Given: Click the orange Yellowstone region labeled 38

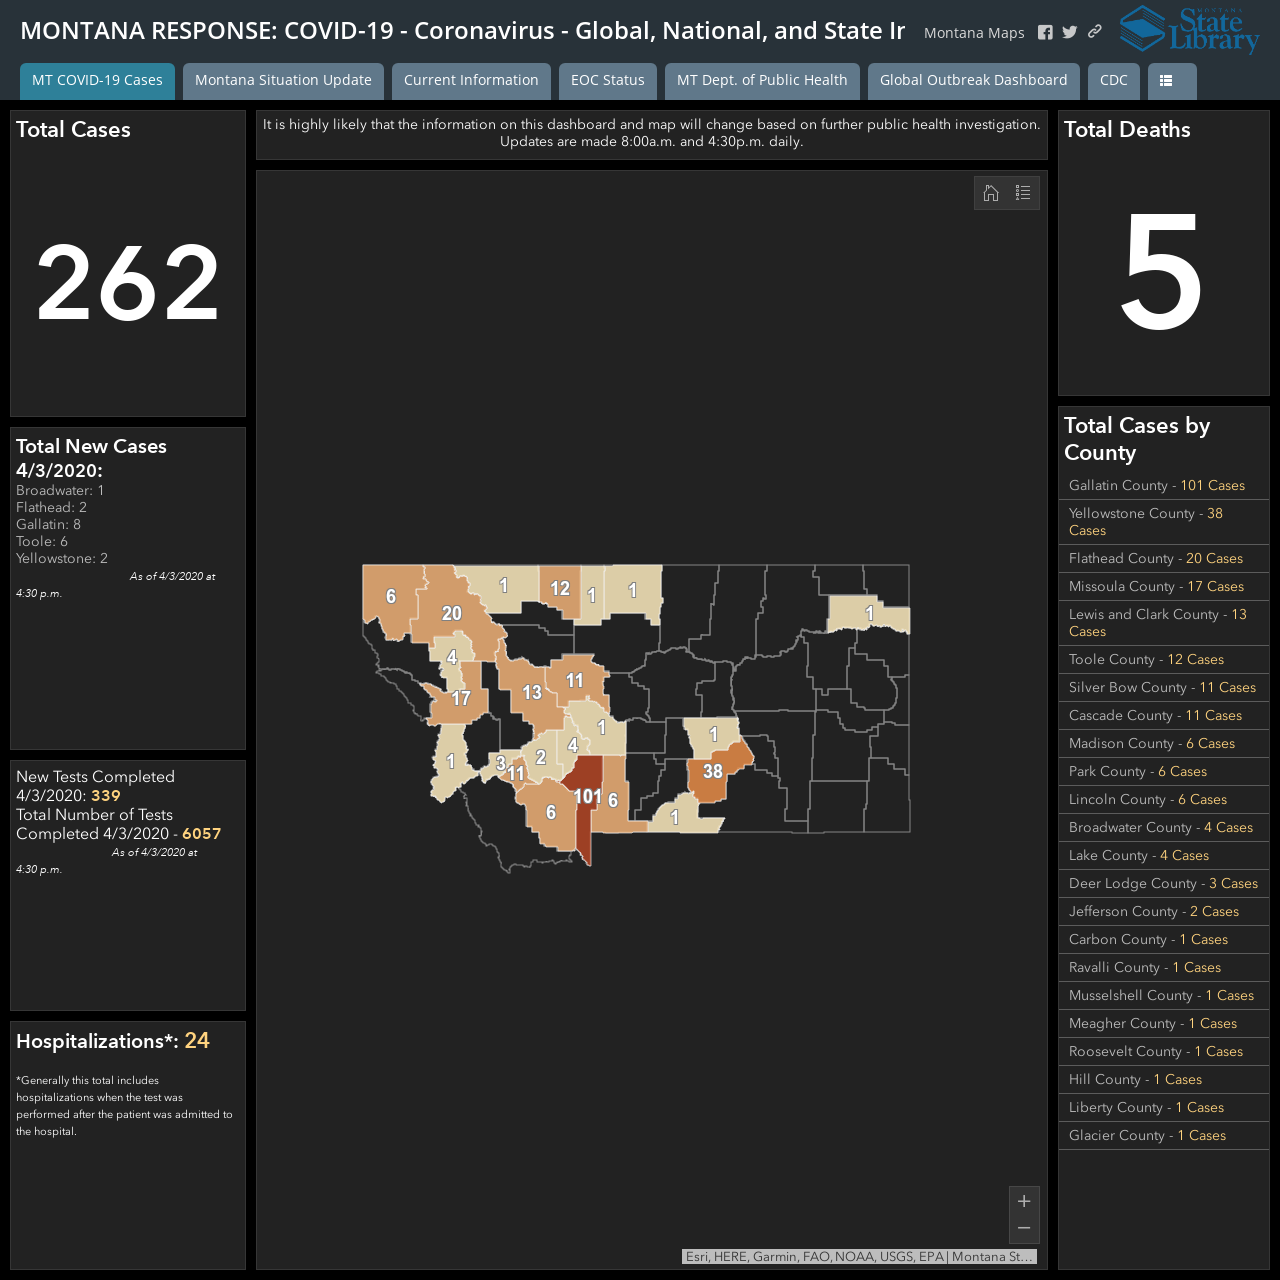Looking at the screenshot, I should (x=716, y=773).
